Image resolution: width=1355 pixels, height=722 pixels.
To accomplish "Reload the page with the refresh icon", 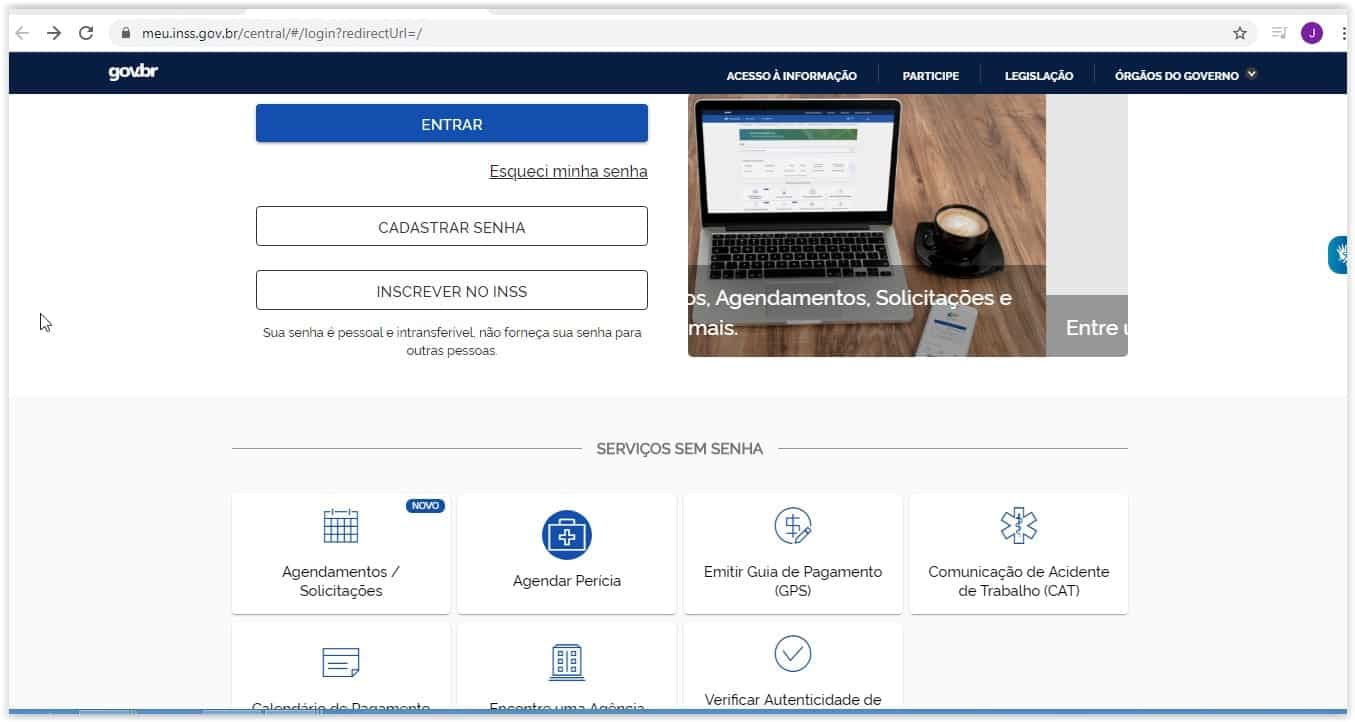I will click(86, 33).
